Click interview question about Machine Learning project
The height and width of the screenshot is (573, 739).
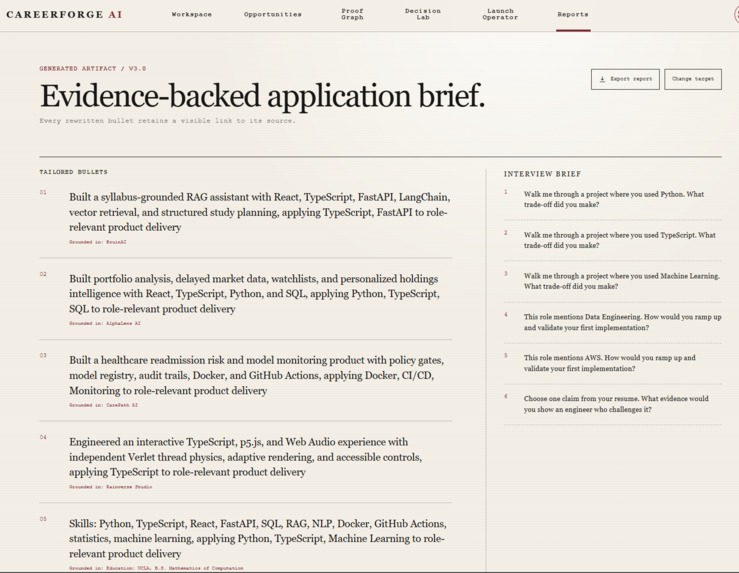click(622, 281)
